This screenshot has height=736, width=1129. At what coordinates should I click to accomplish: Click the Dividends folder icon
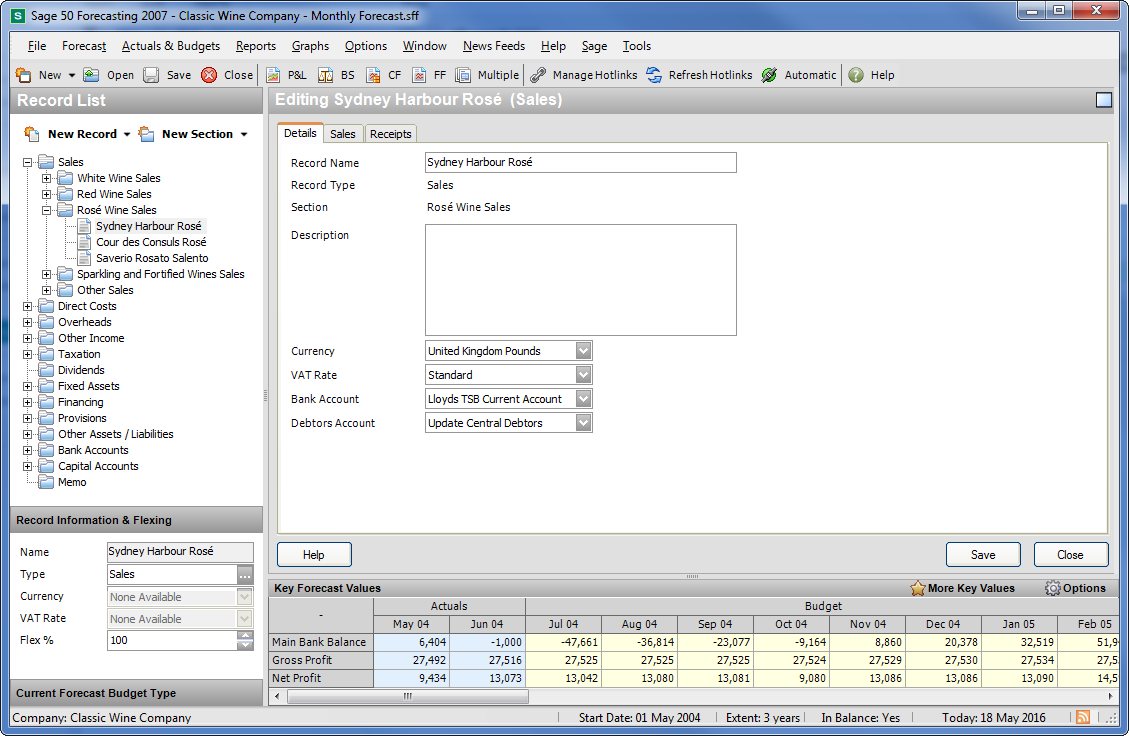point(46,370)
